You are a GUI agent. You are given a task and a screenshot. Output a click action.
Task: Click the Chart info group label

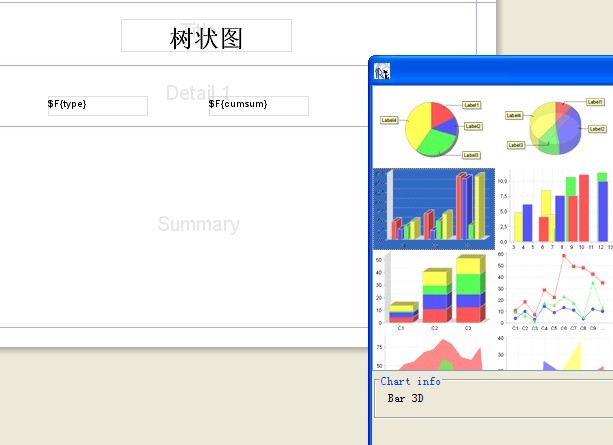click(410, 382)
